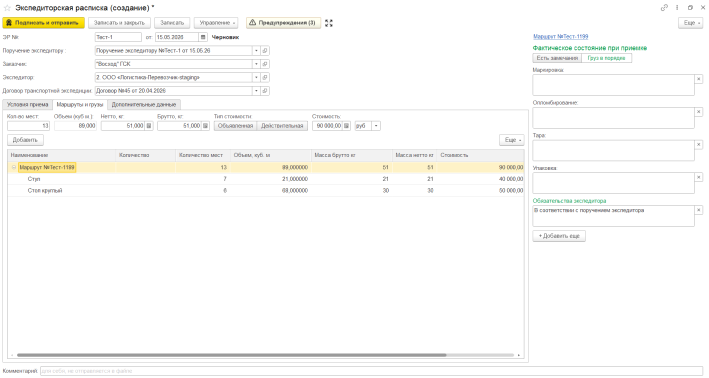The height and width of the screenshot is (378, 709).
Task: Switch to Условия приема tab
Action: click(28, 104)
